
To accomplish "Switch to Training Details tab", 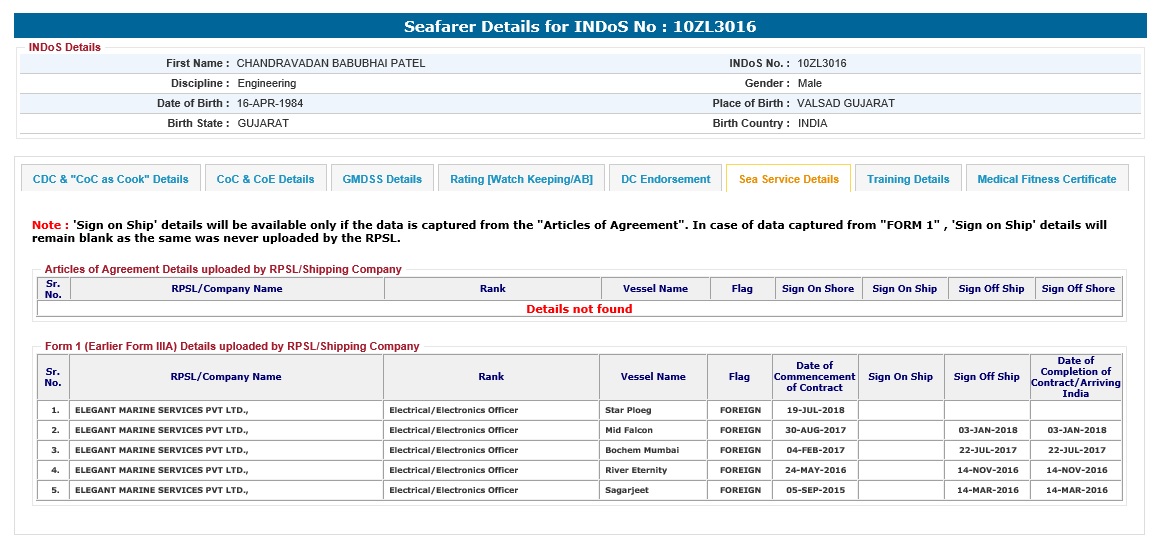I will (x=908, y=179).
